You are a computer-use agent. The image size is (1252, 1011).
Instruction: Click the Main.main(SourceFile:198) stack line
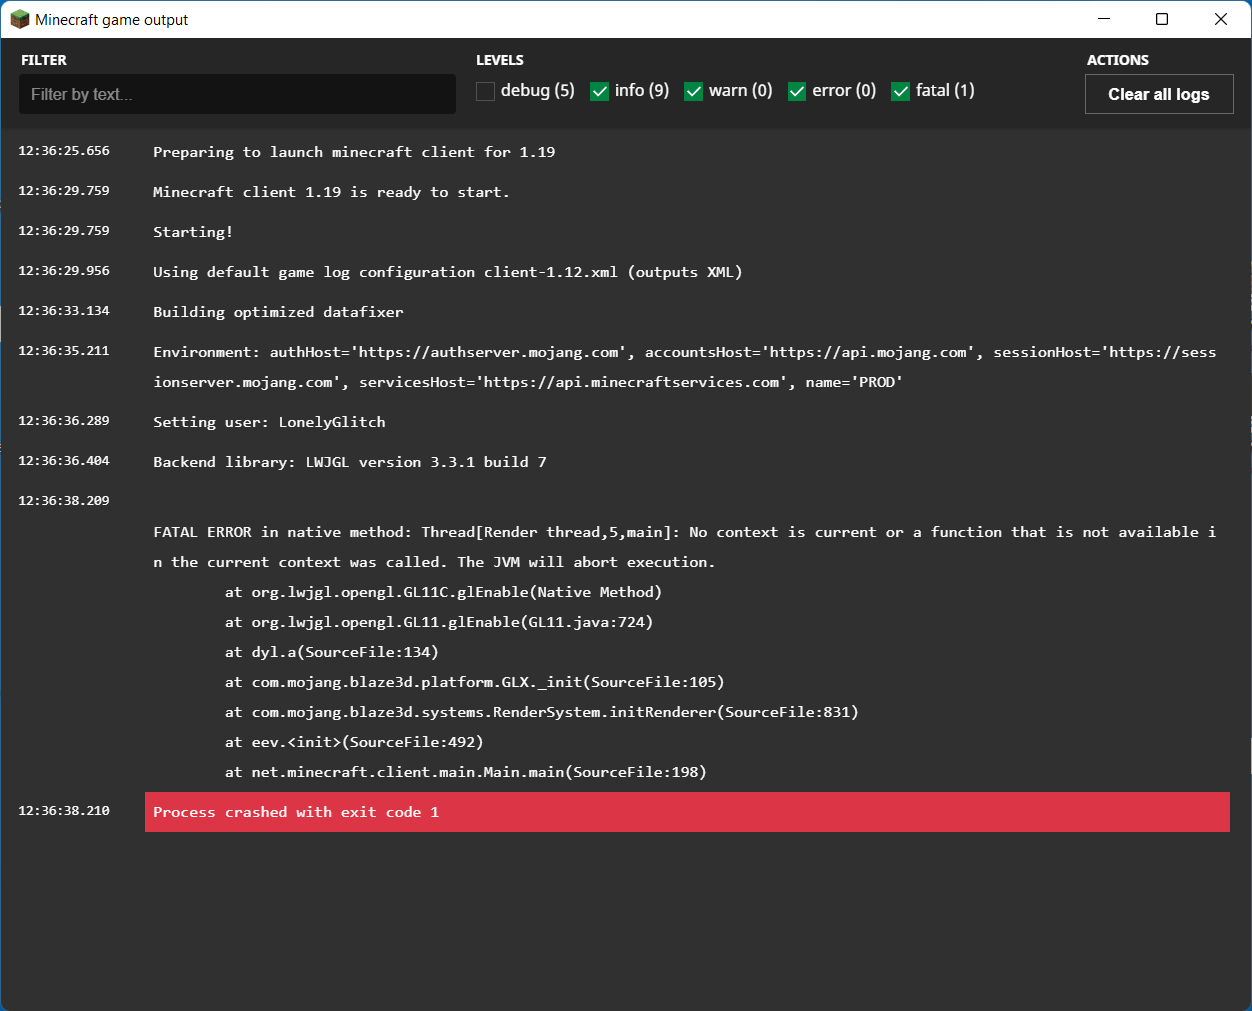coord(466,772)
